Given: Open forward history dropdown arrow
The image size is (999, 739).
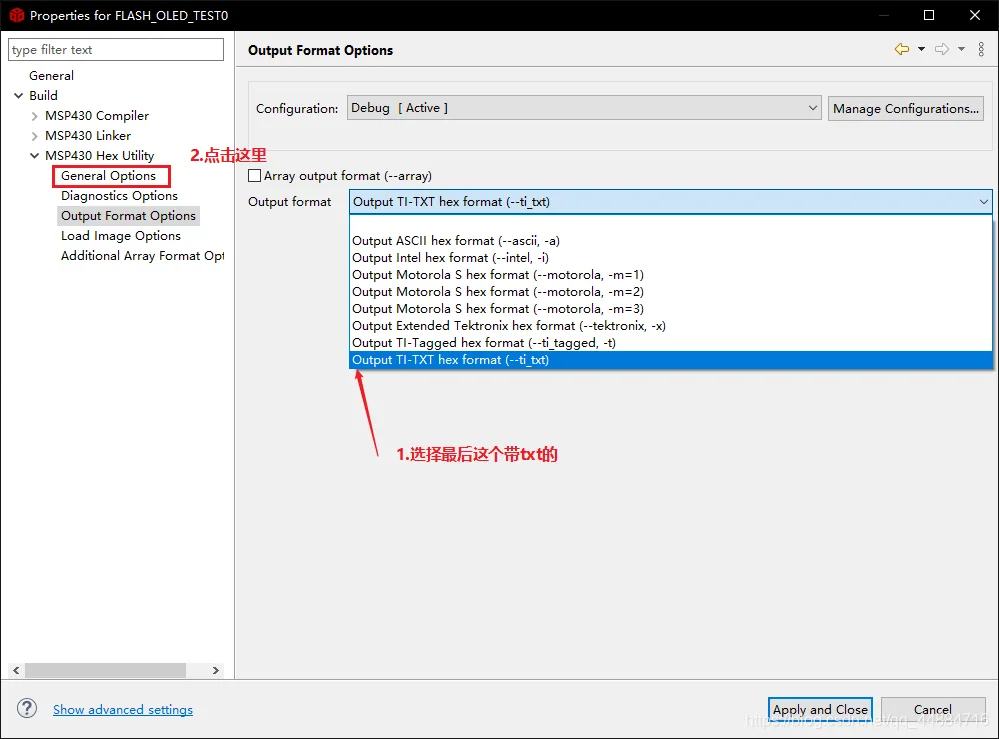Looking at the screenshot, I should tap(961, 49).
